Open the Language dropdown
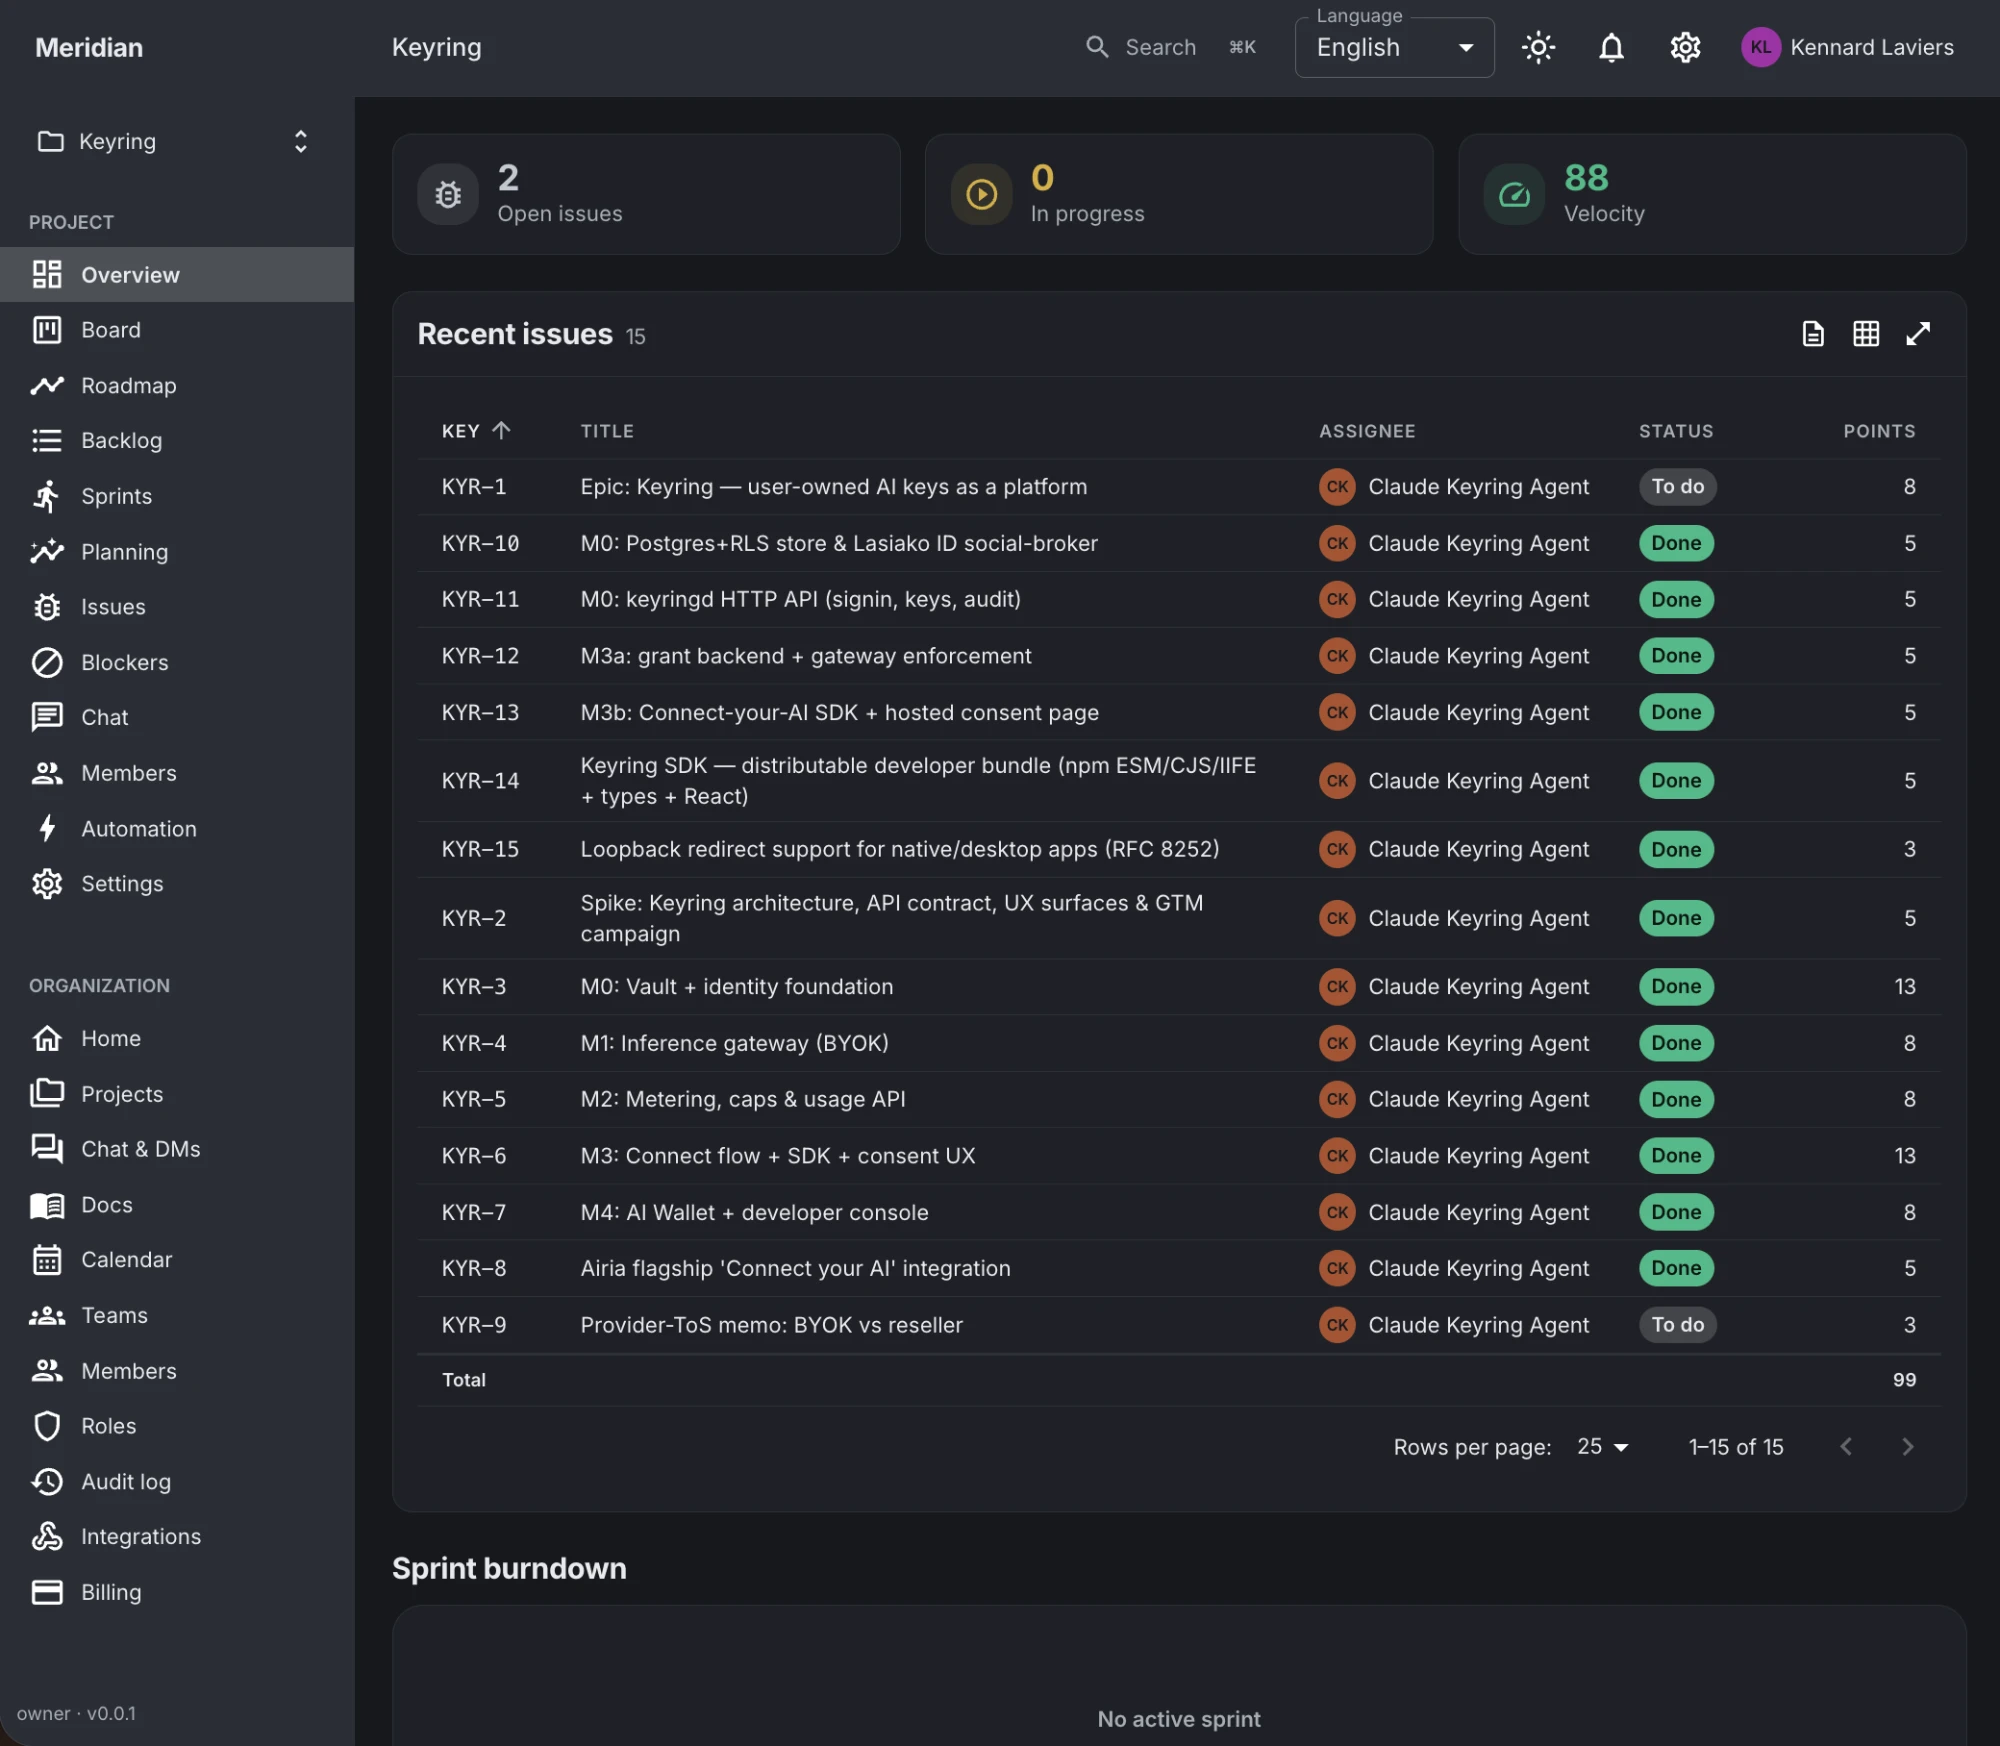The width and height of the screenshot is (2000, 1746). (1394, 47)
